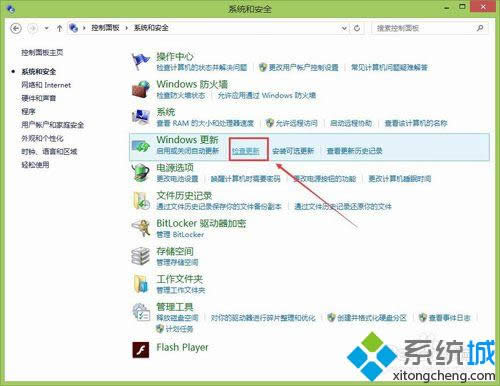Click the 存储空间 storage spaces icon

(x=141, y=256)
